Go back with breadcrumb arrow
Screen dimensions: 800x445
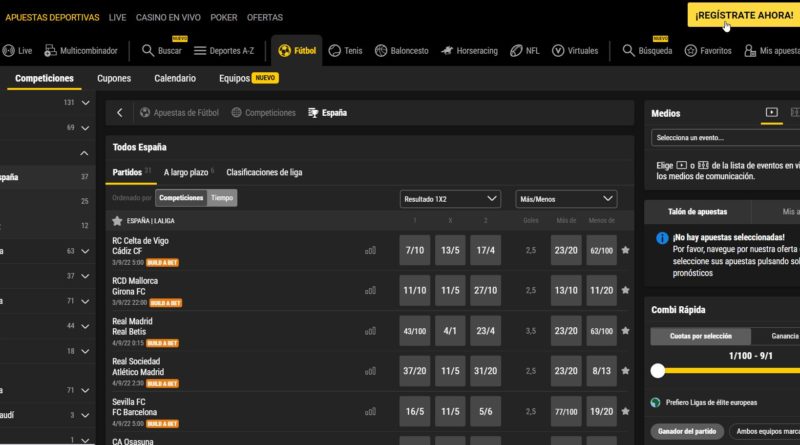coord(119,113)
